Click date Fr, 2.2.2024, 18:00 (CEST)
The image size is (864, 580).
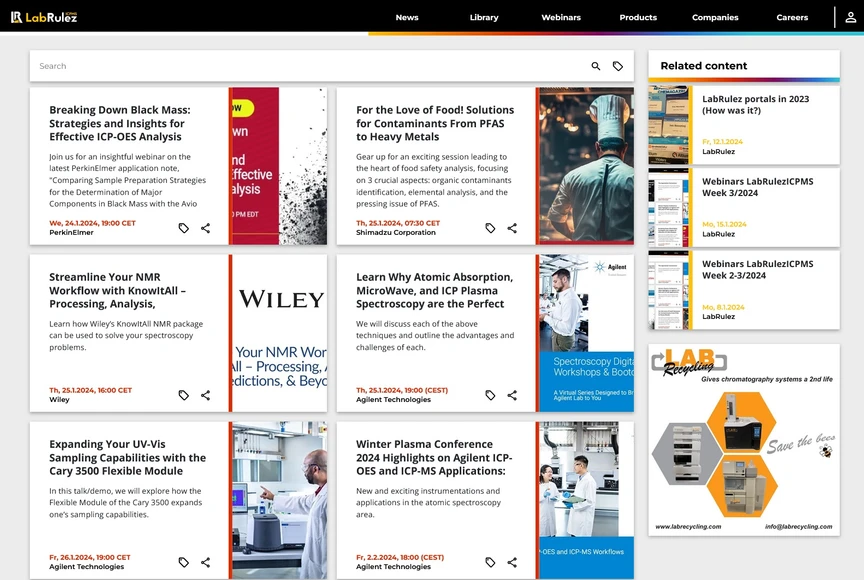(400, 557)
